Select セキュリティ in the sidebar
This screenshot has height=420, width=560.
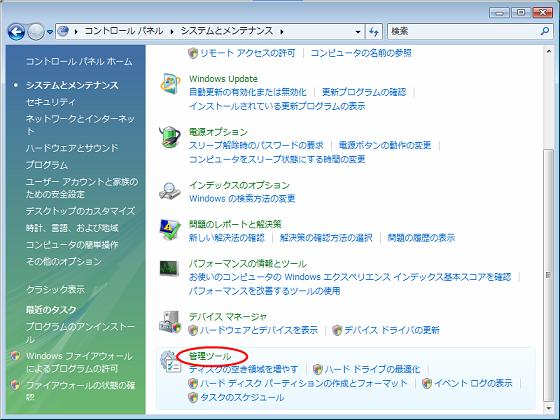pos(50,102)
